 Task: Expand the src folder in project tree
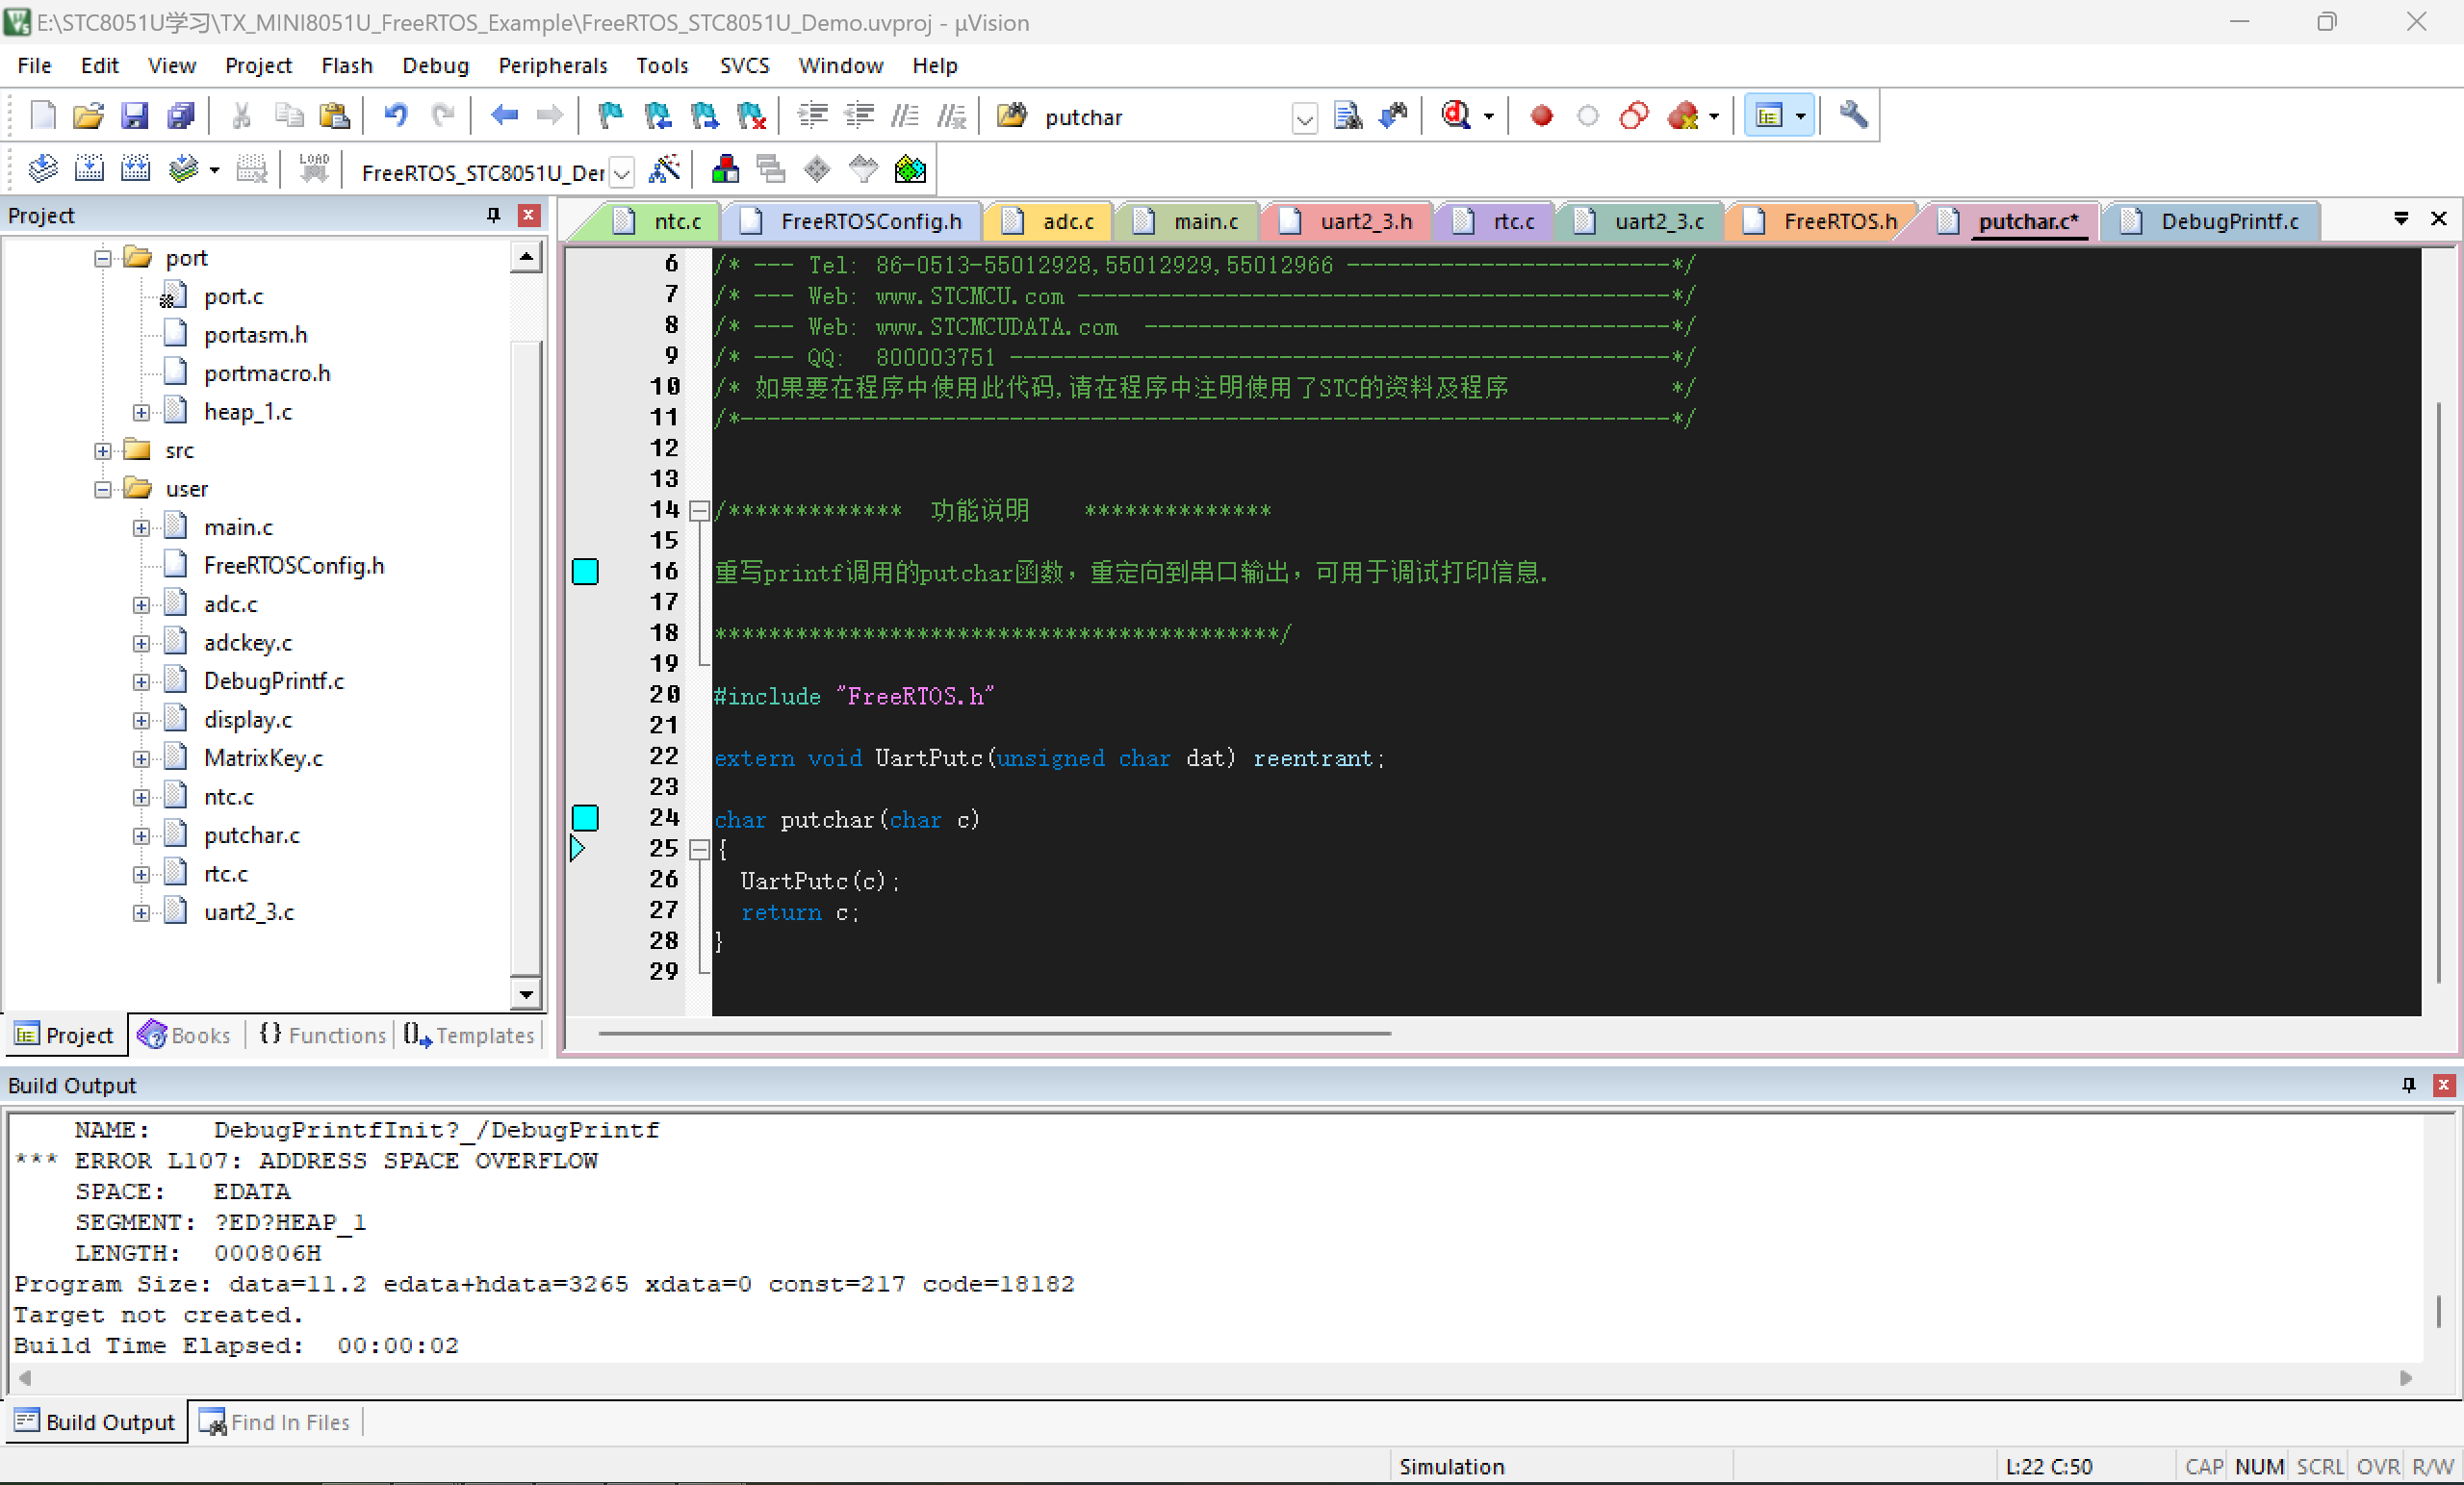click(103, 451)
